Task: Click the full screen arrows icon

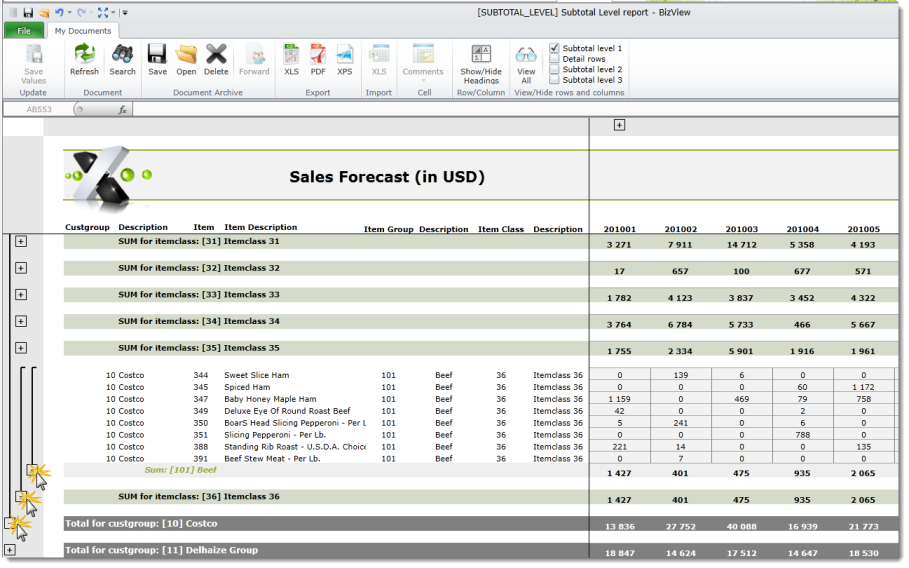Action: point(103,12)
